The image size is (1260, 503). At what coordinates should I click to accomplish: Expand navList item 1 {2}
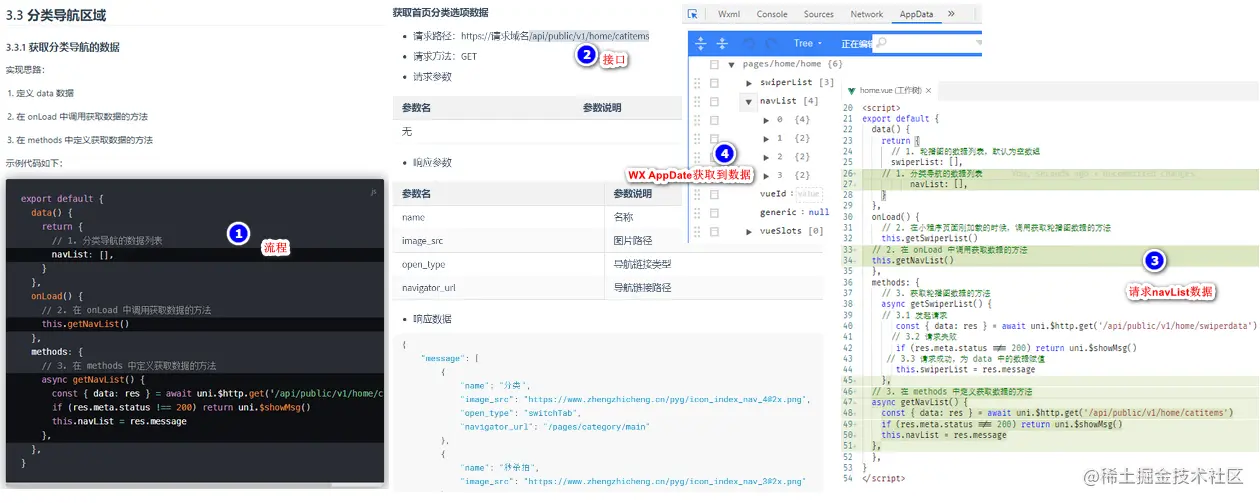(766, 138)
